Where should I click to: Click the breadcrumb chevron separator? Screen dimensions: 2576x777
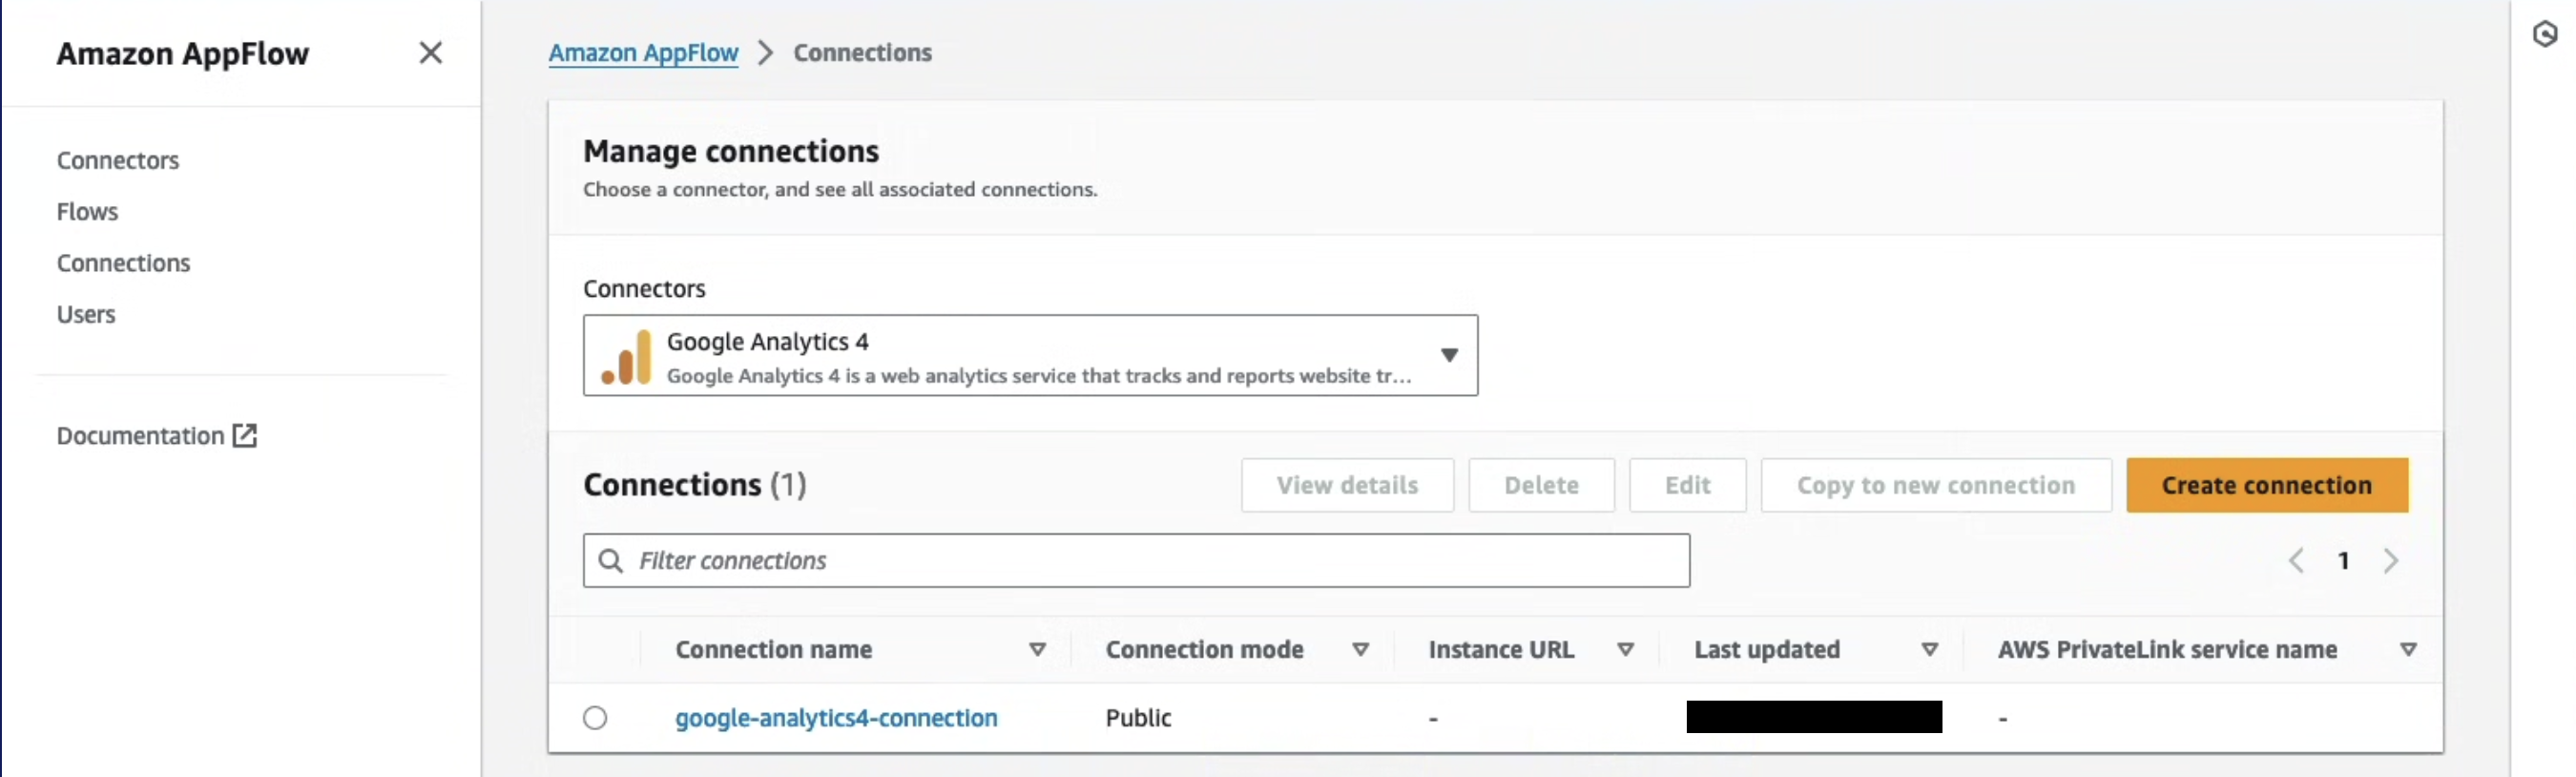click(766, 53)
